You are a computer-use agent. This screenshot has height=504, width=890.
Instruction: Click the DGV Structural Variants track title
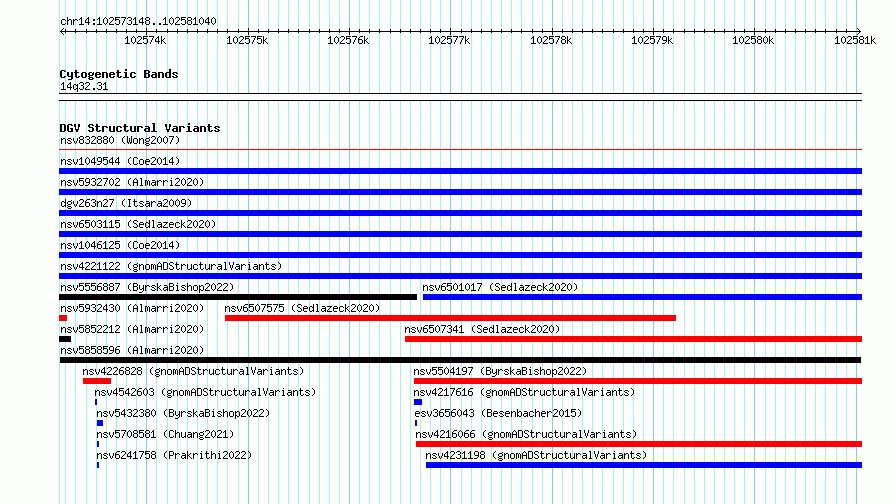pos(140,128)
